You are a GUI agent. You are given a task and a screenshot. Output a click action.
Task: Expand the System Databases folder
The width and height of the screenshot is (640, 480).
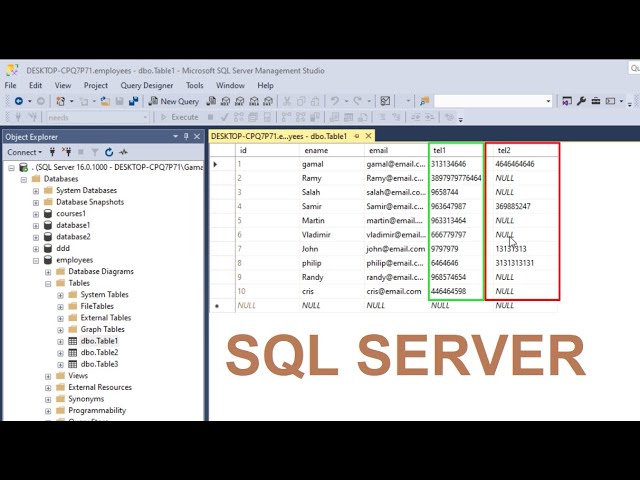coord(36,191)
